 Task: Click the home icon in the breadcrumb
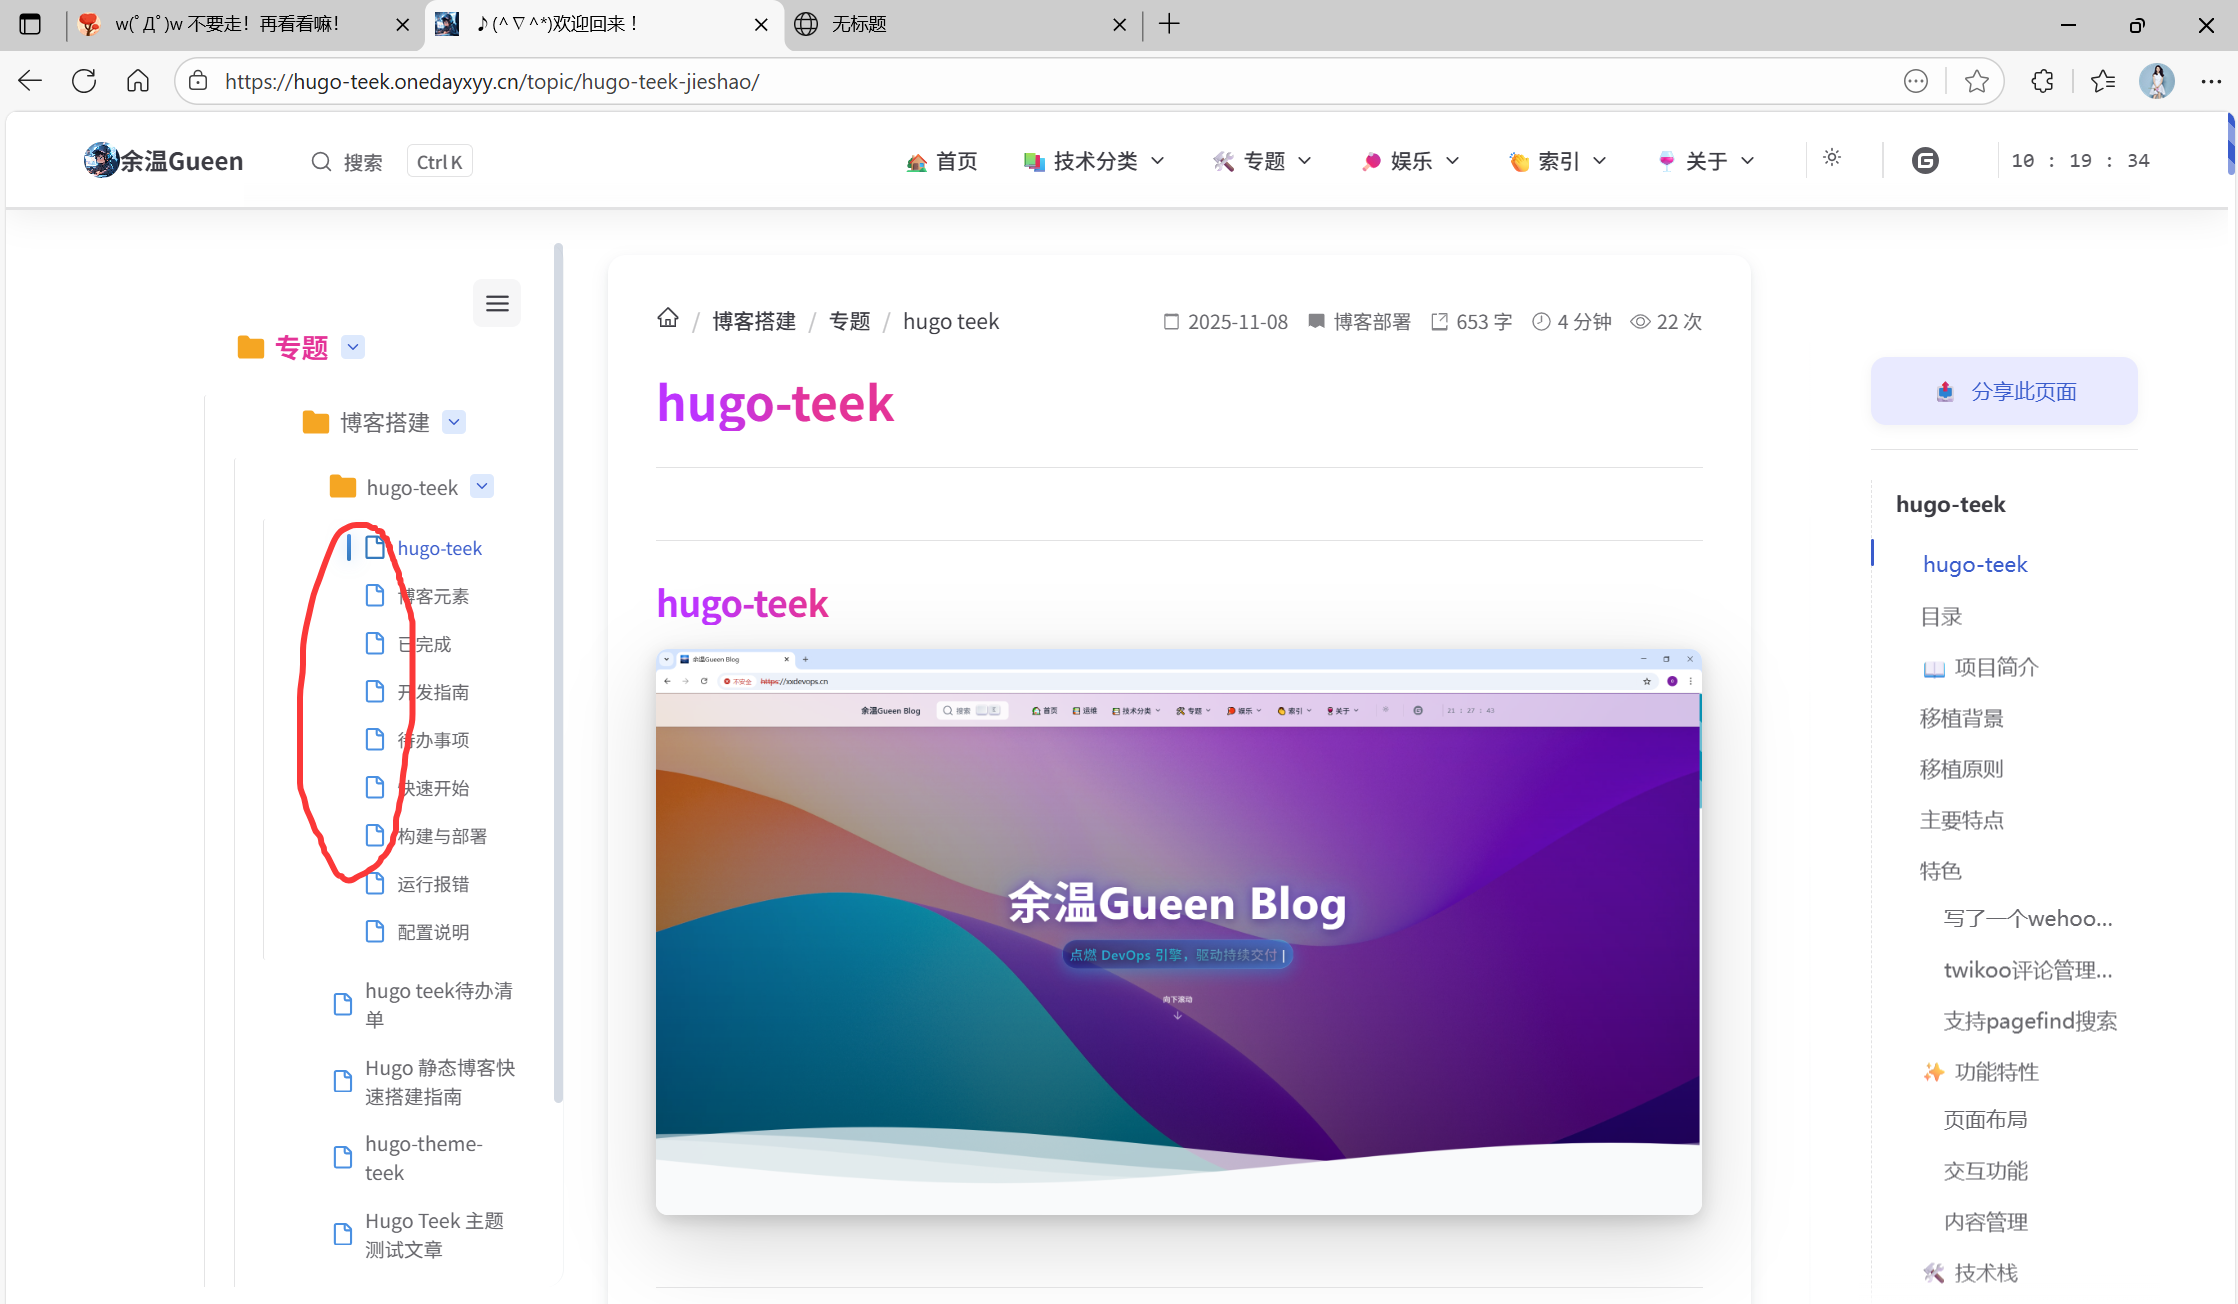point(668,319)
